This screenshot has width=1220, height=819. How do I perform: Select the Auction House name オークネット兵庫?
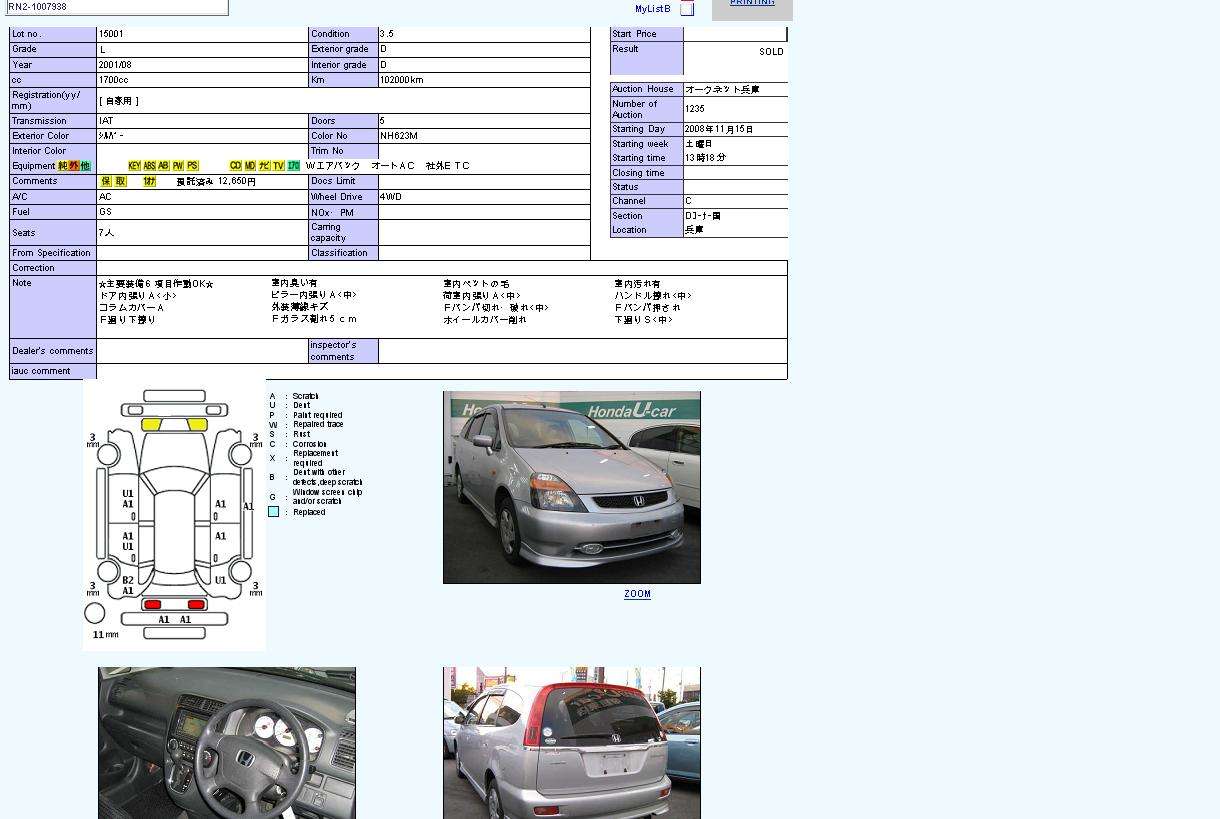[x=722, y=89]
